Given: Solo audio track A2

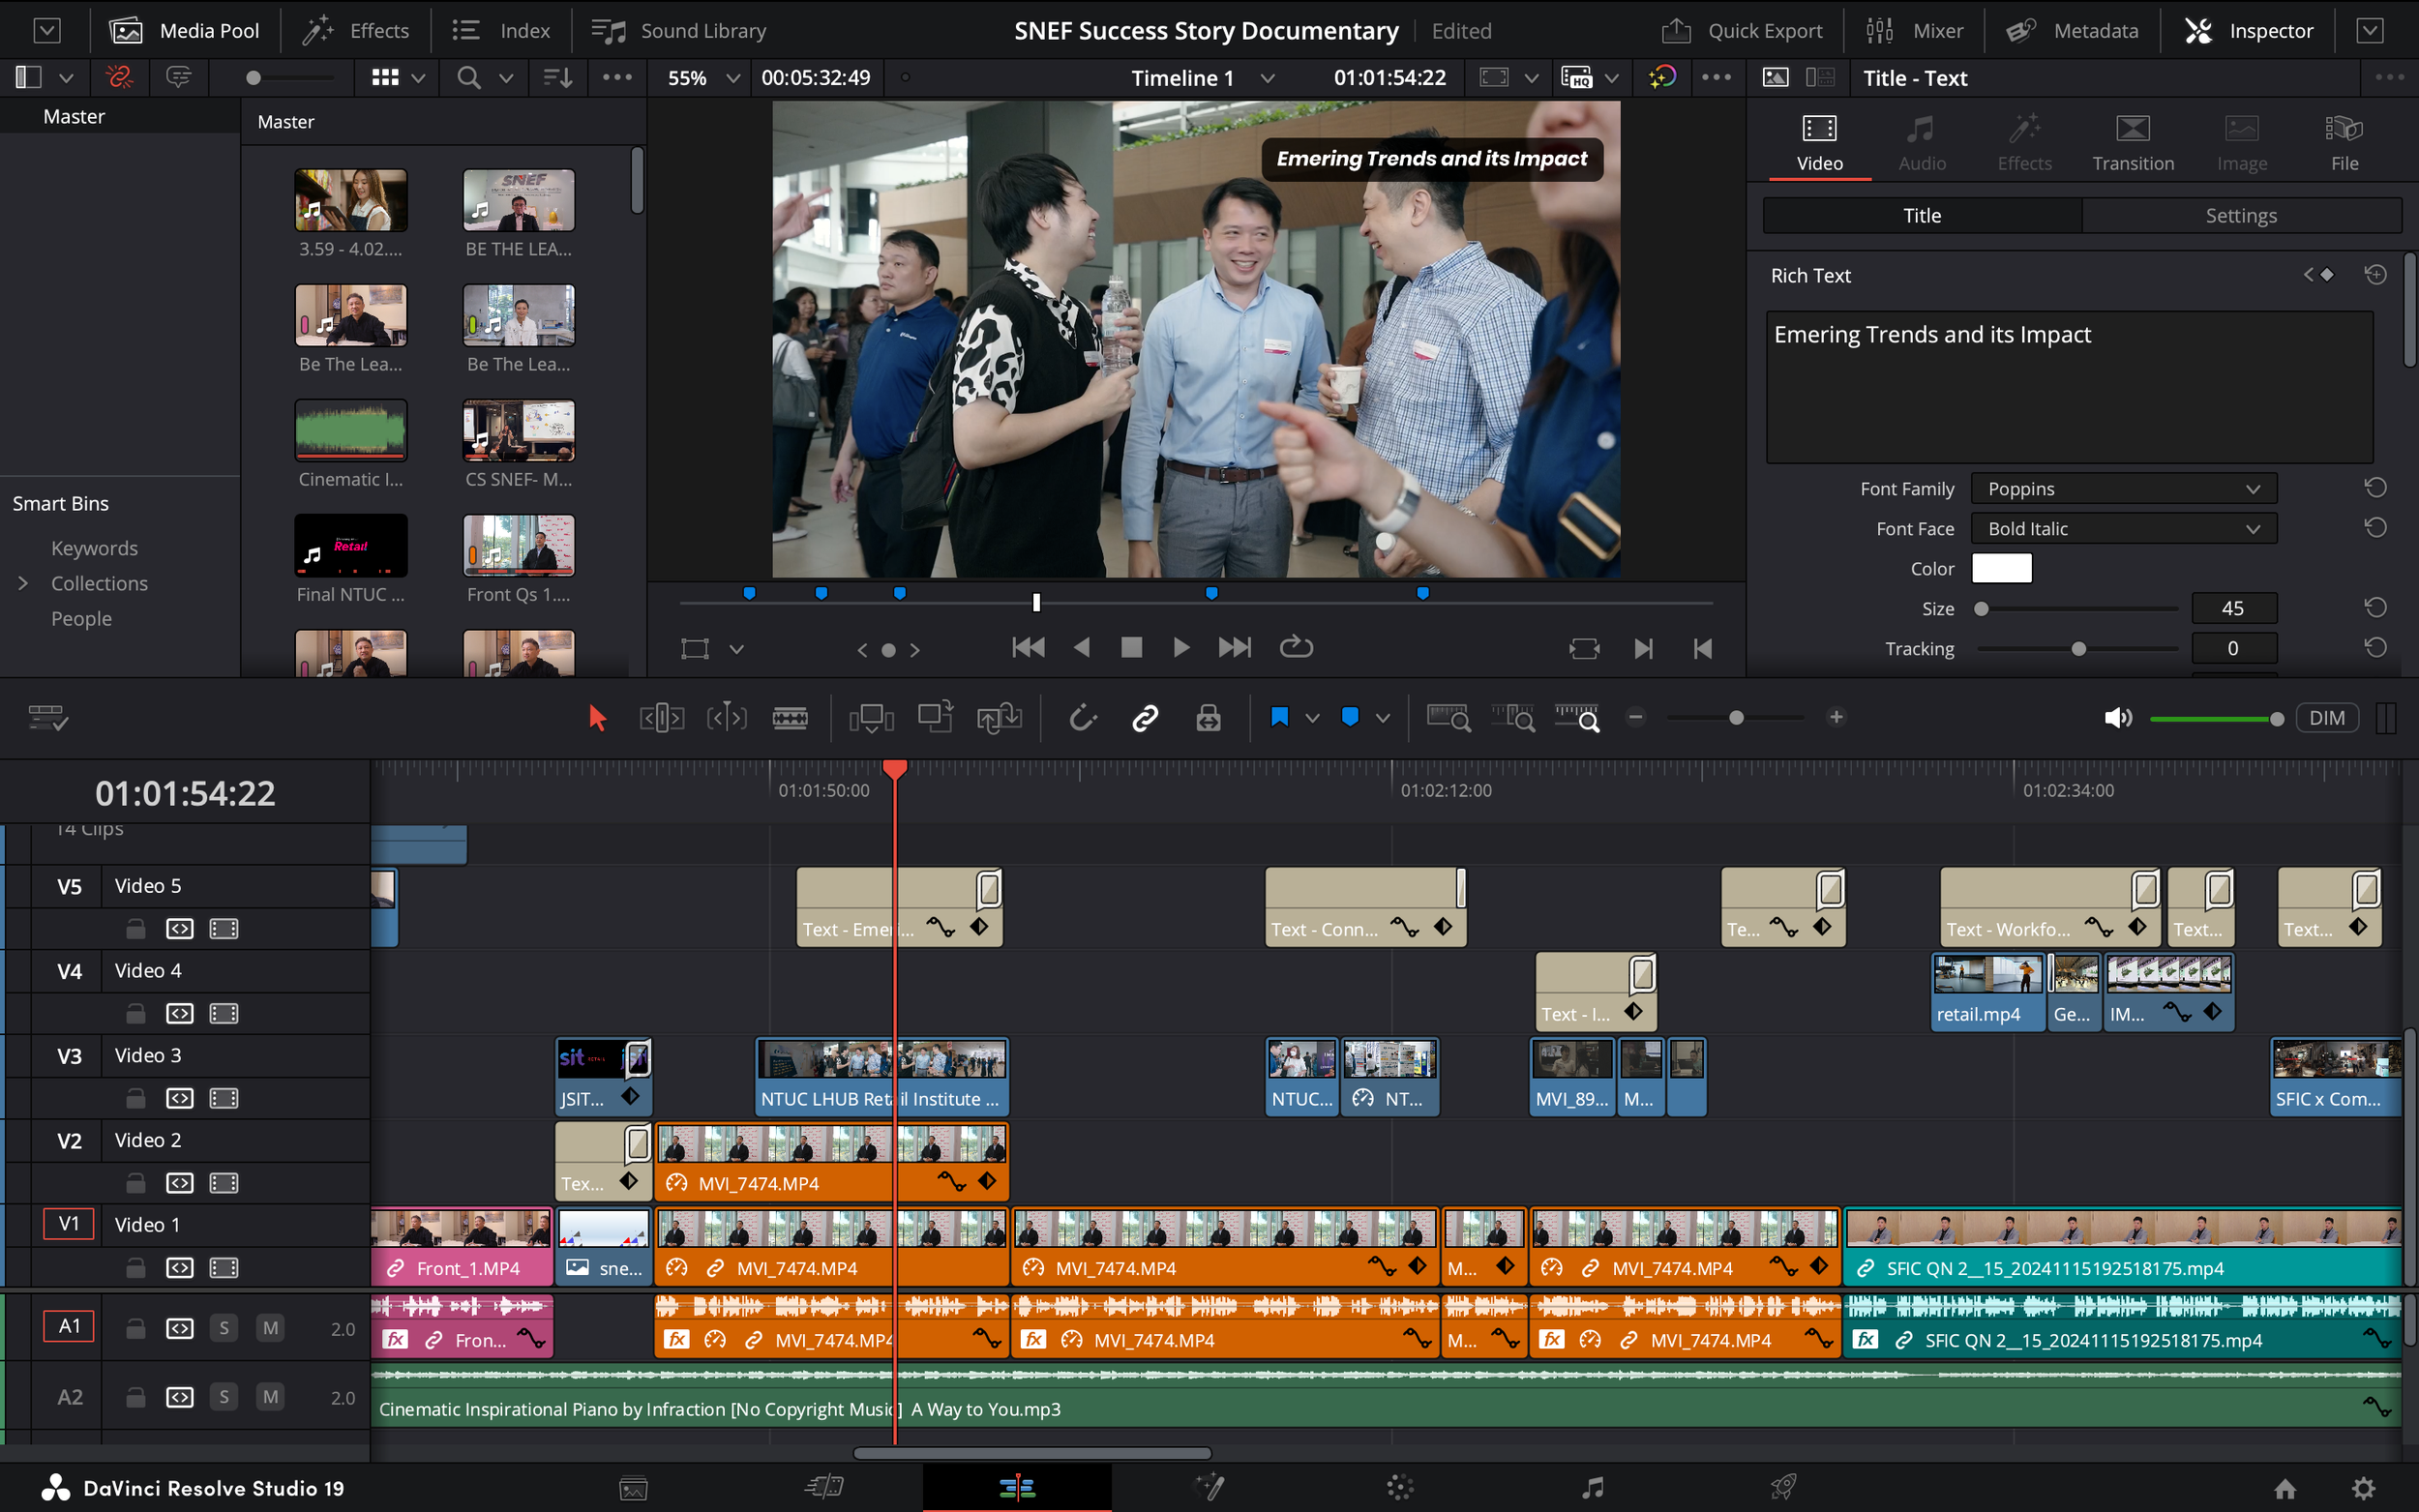Looking at the screenshot, I should [x=224, y=1397].
